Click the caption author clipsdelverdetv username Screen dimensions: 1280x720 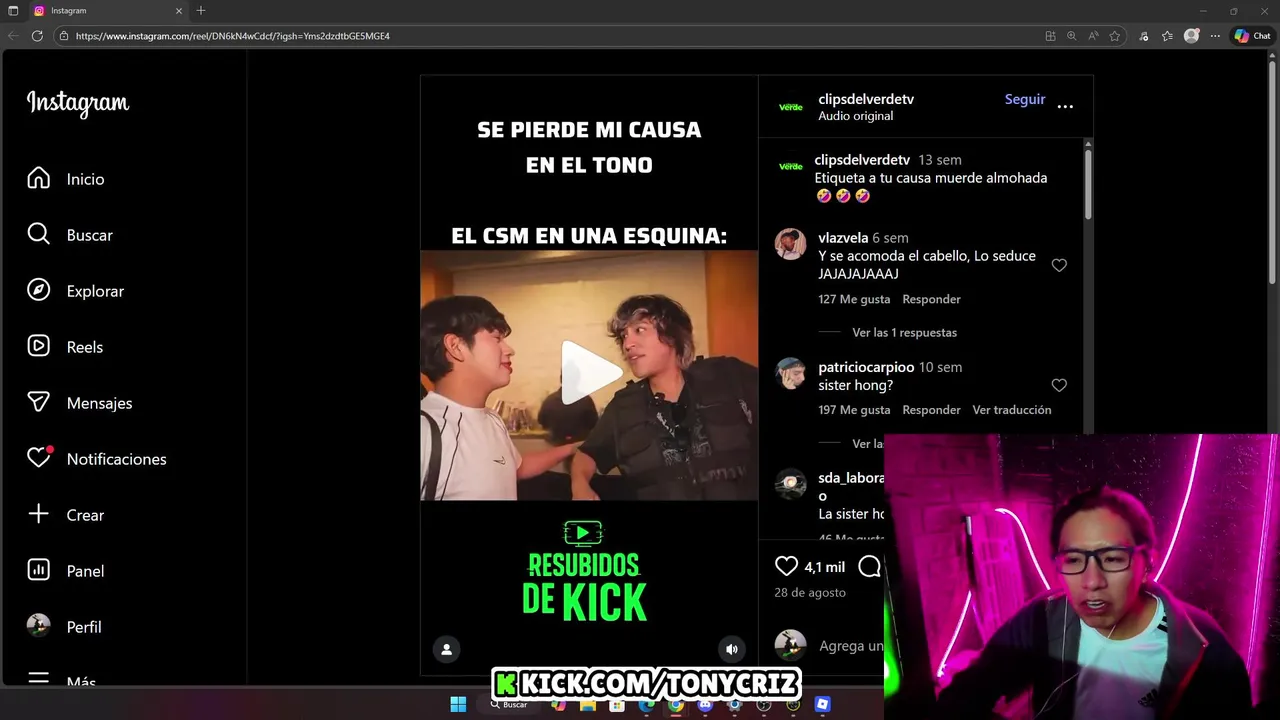862,160
